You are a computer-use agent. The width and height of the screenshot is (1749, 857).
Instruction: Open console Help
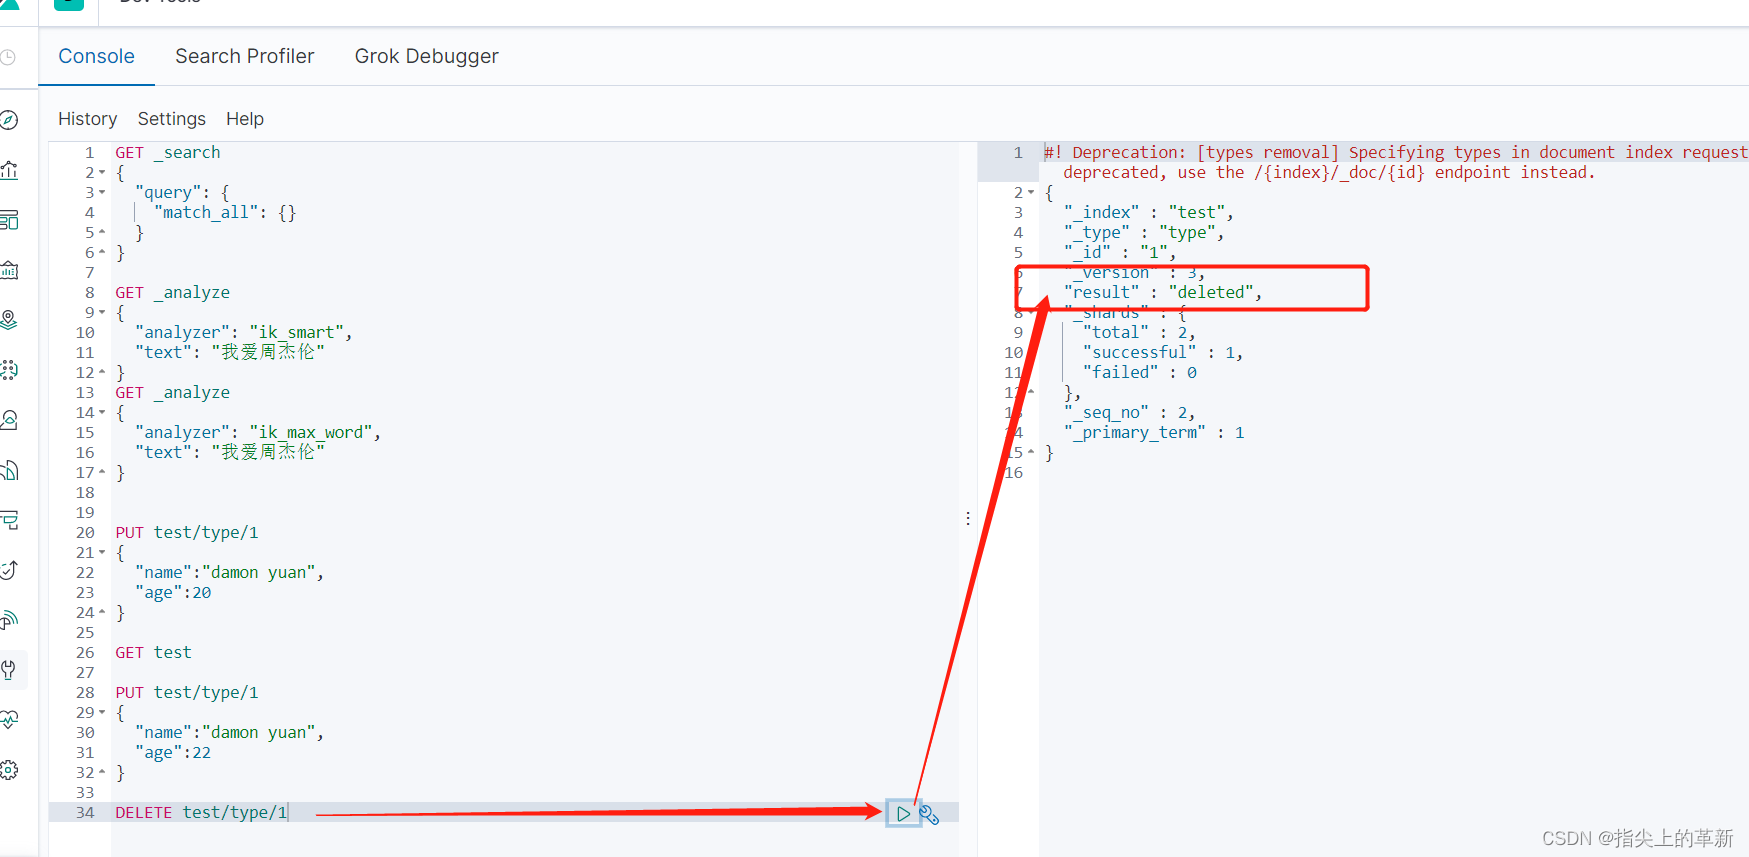click(245, 119)
